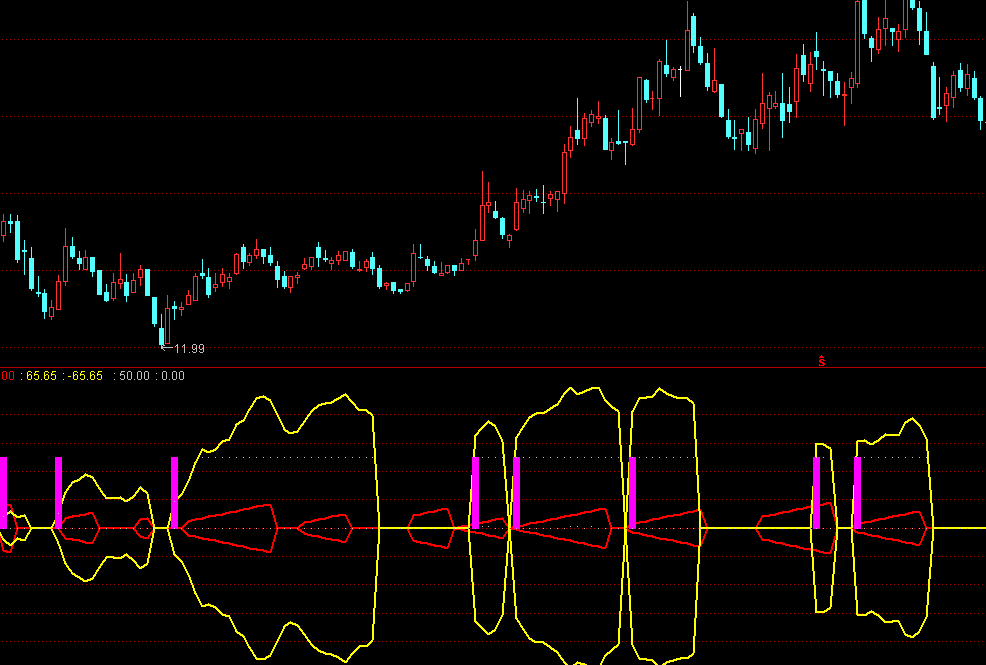Screen dimensions: 986x665
Task: Click the arrow pointing to 11.99
Action: 166,348
